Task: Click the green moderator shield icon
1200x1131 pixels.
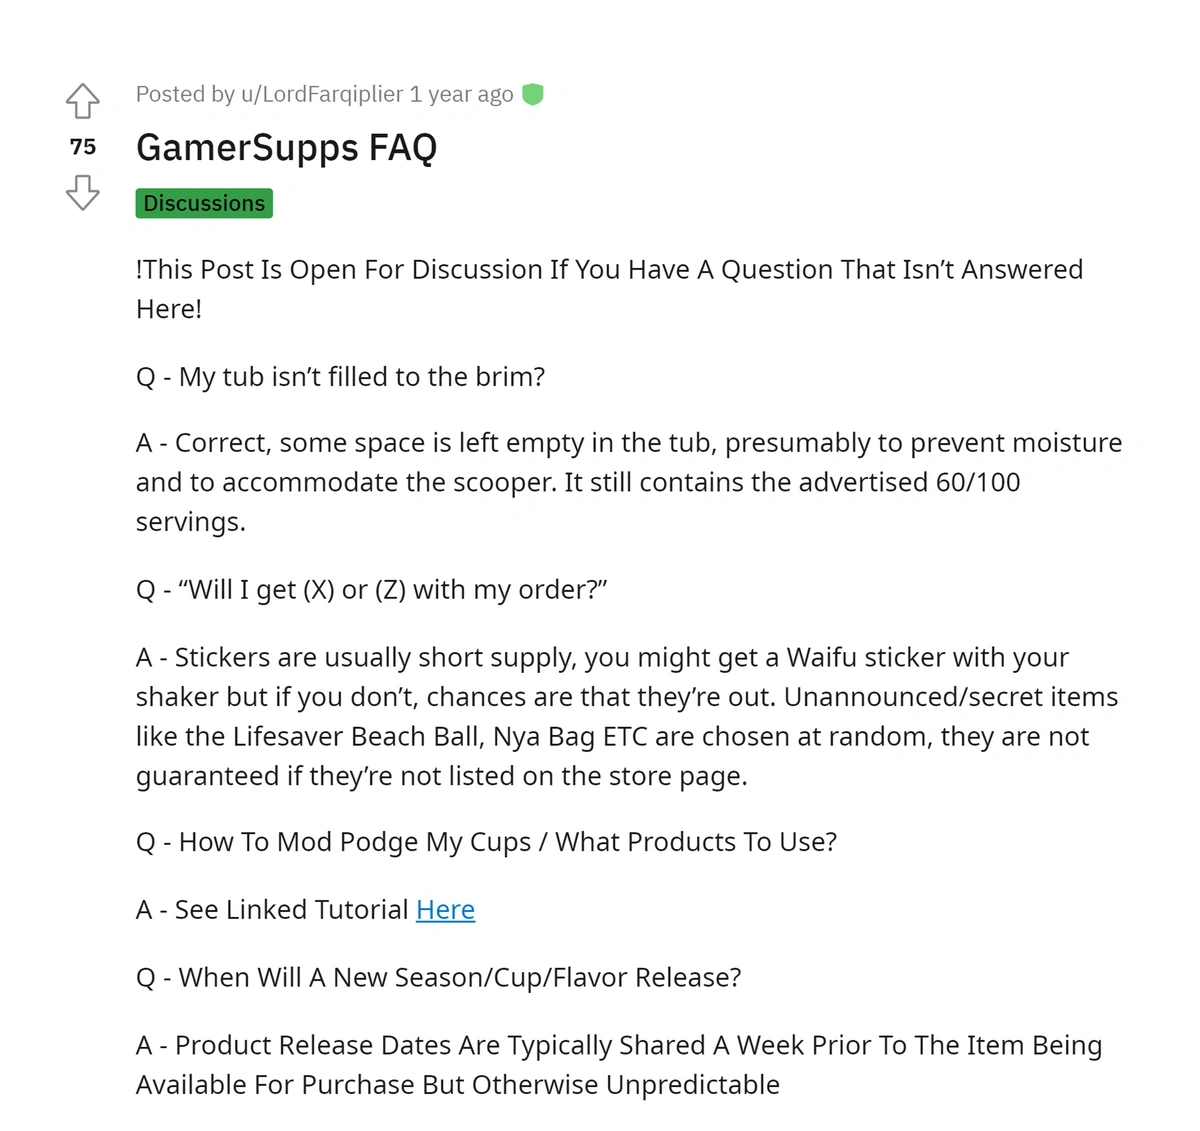Action: [x=533, y=94]
